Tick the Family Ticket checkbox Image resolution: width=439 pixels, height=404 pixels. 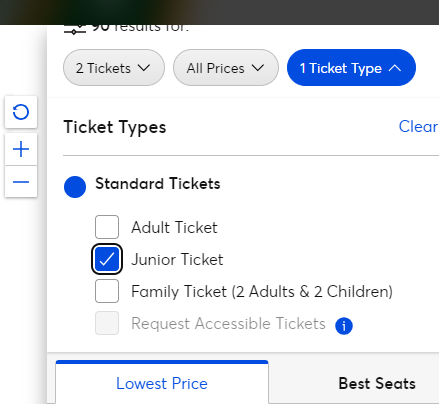pos(107,291)
